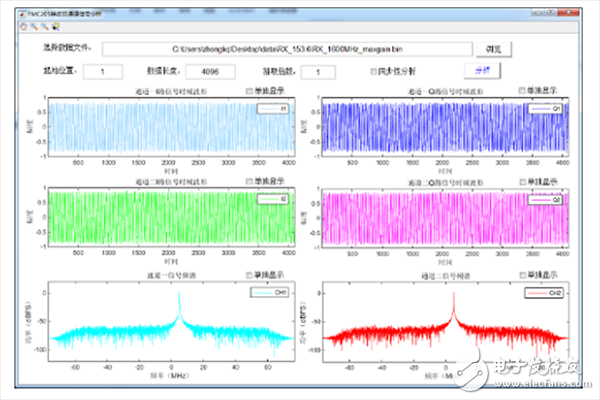Check 单独显示 above the Q1 waveform plot
Screen dimensions: 600x400
(522, 92)
